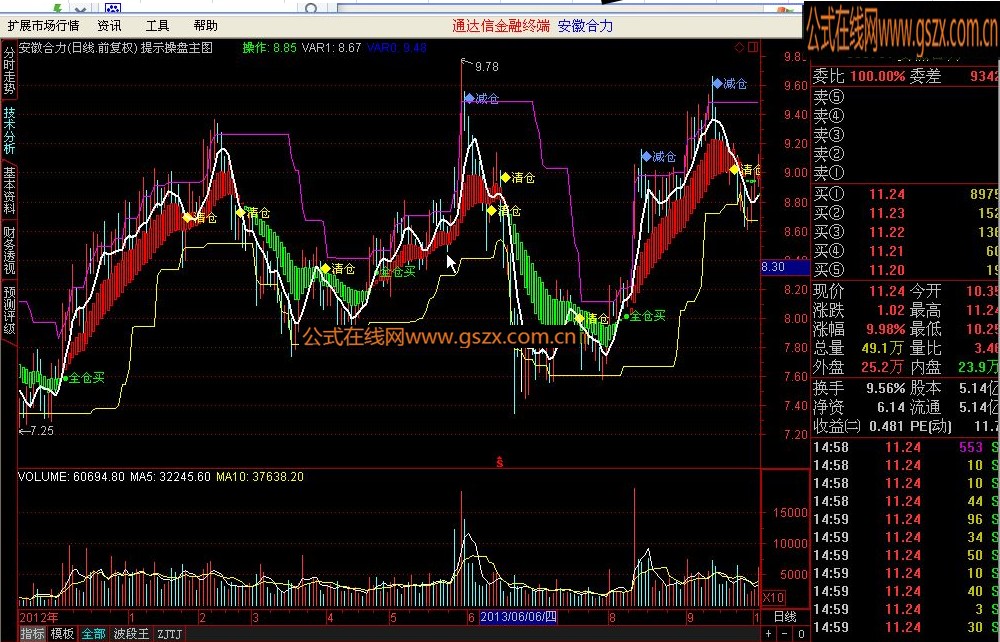Click the minus zoom-out button below 日线
Image resolution: width=1000 pixels, height=642 pixels.
tap(786, 634)
